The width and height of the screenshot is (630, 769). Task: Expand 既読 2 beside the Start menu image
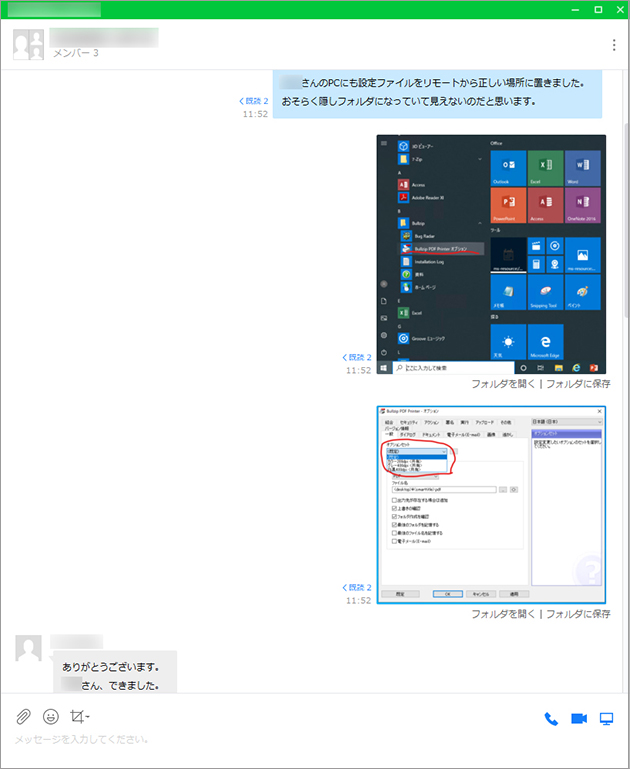click(356, 357)
